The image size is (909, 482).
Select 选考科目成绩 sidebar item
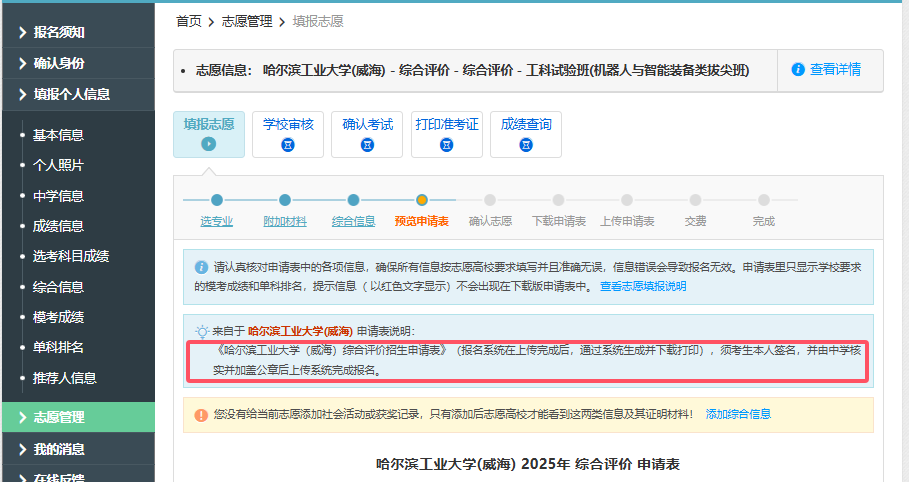[70, 256]
